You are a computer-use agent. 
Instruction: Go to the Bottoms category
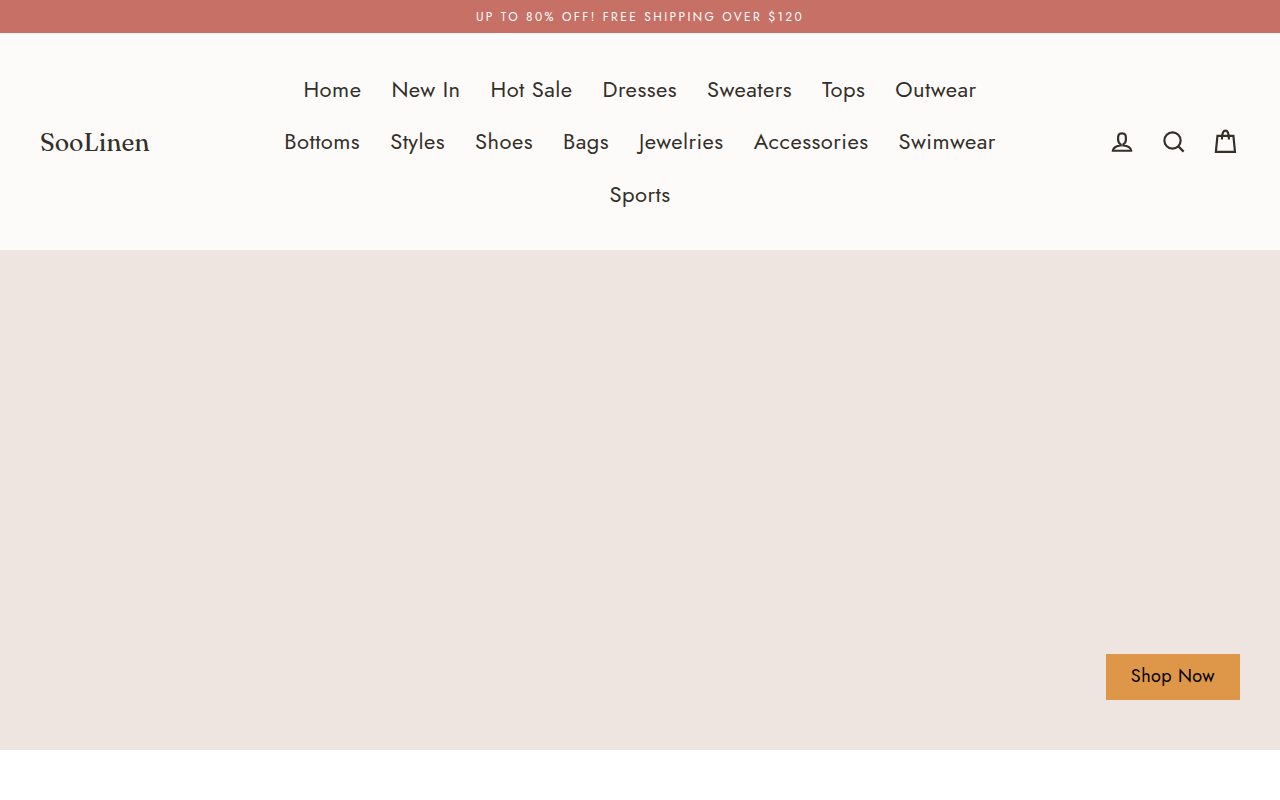pos(322,142)
